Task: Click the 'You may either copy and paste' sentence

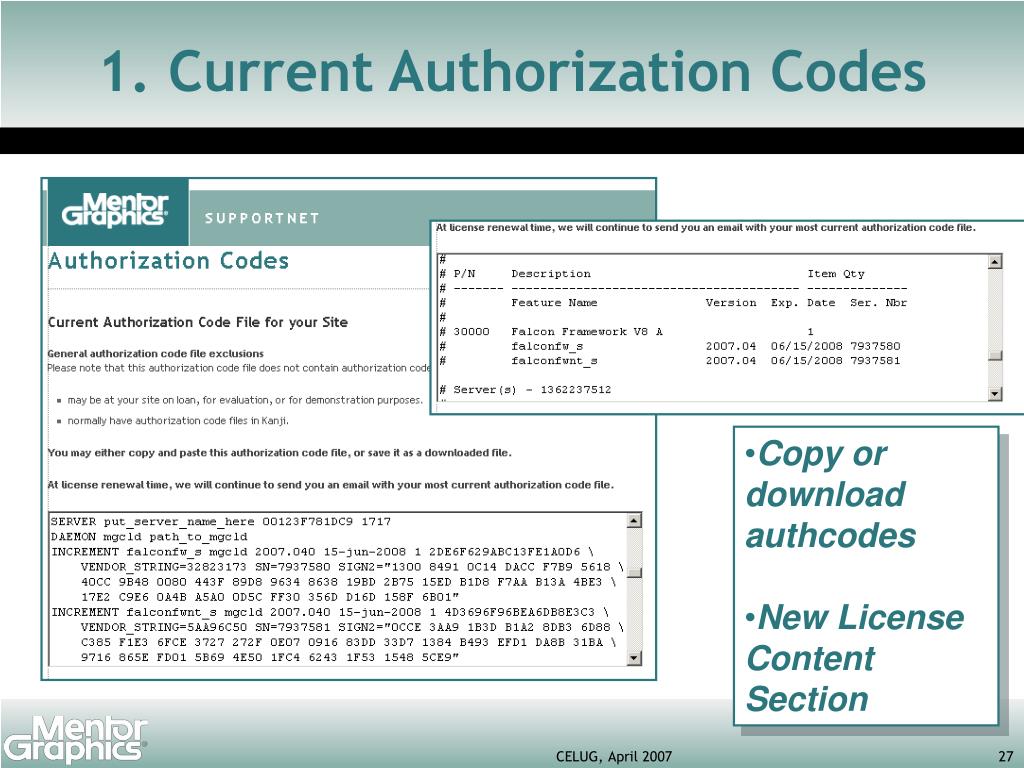Action: point(280,453)
